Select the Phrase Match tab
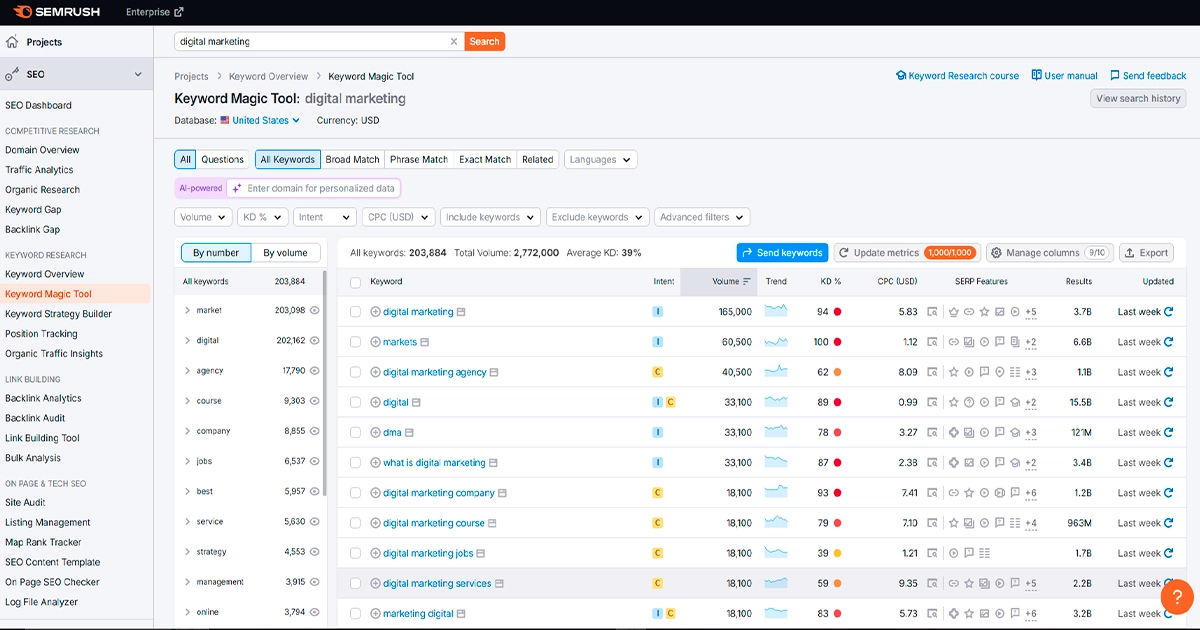Screen dimensions: 1200x630 pyautogui.click(x=419, y=160)
